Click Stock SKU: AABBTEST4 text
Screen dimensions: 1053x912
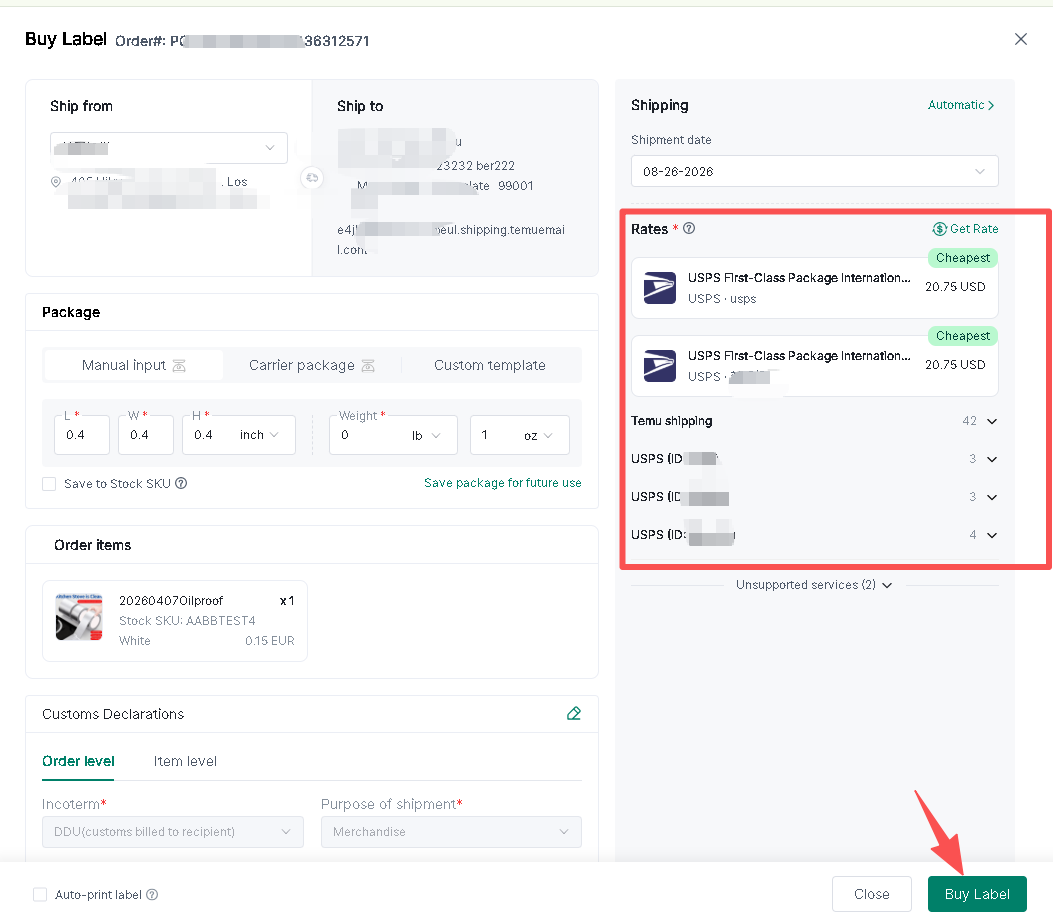[187, 621]
